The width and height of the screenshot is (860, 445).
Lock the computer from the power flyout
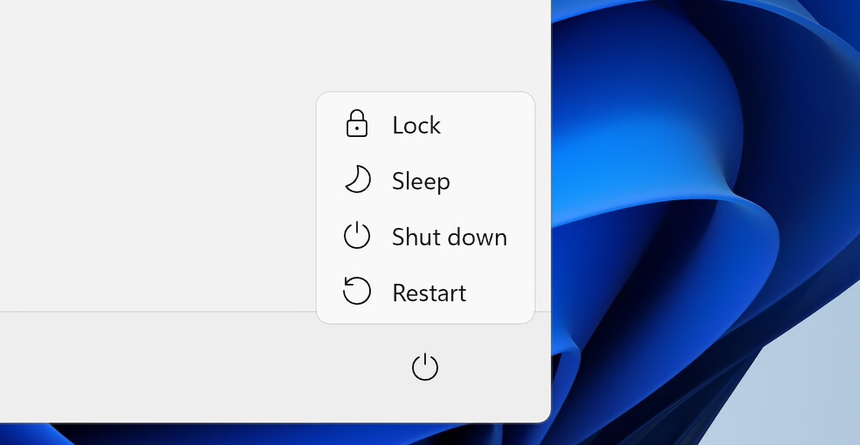tap(416, 125)
